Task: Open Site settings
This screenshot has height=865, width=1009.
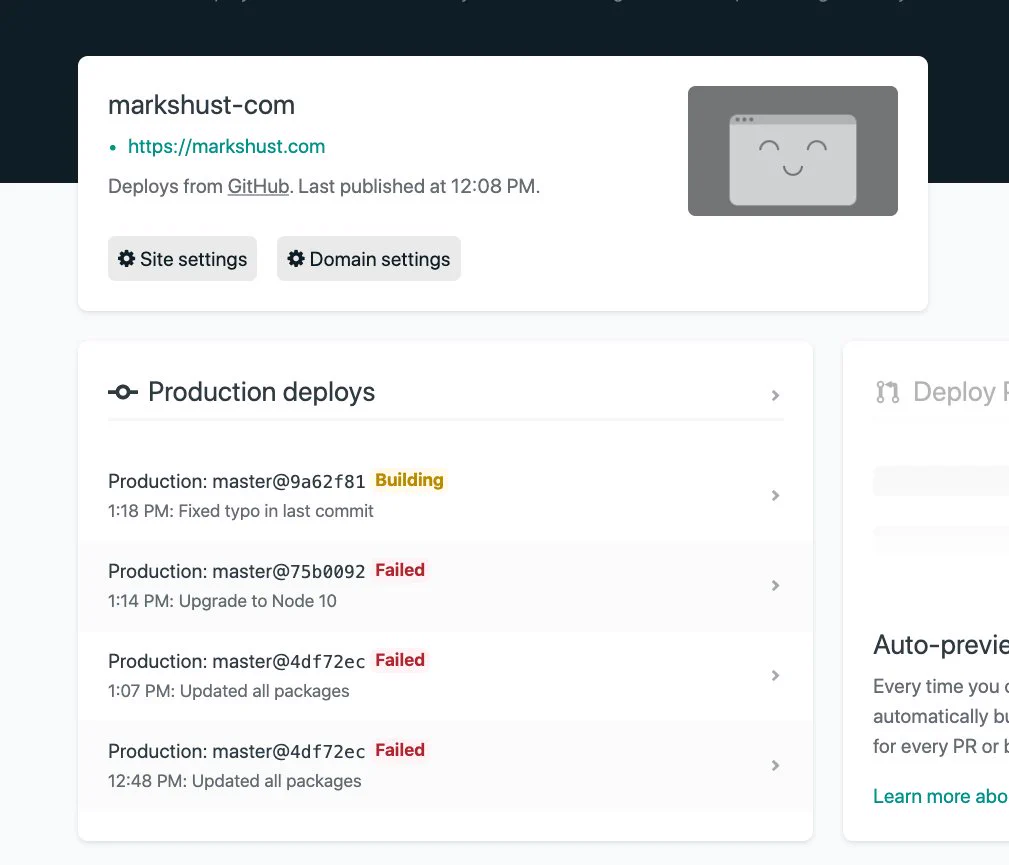Action: [182, 259]
